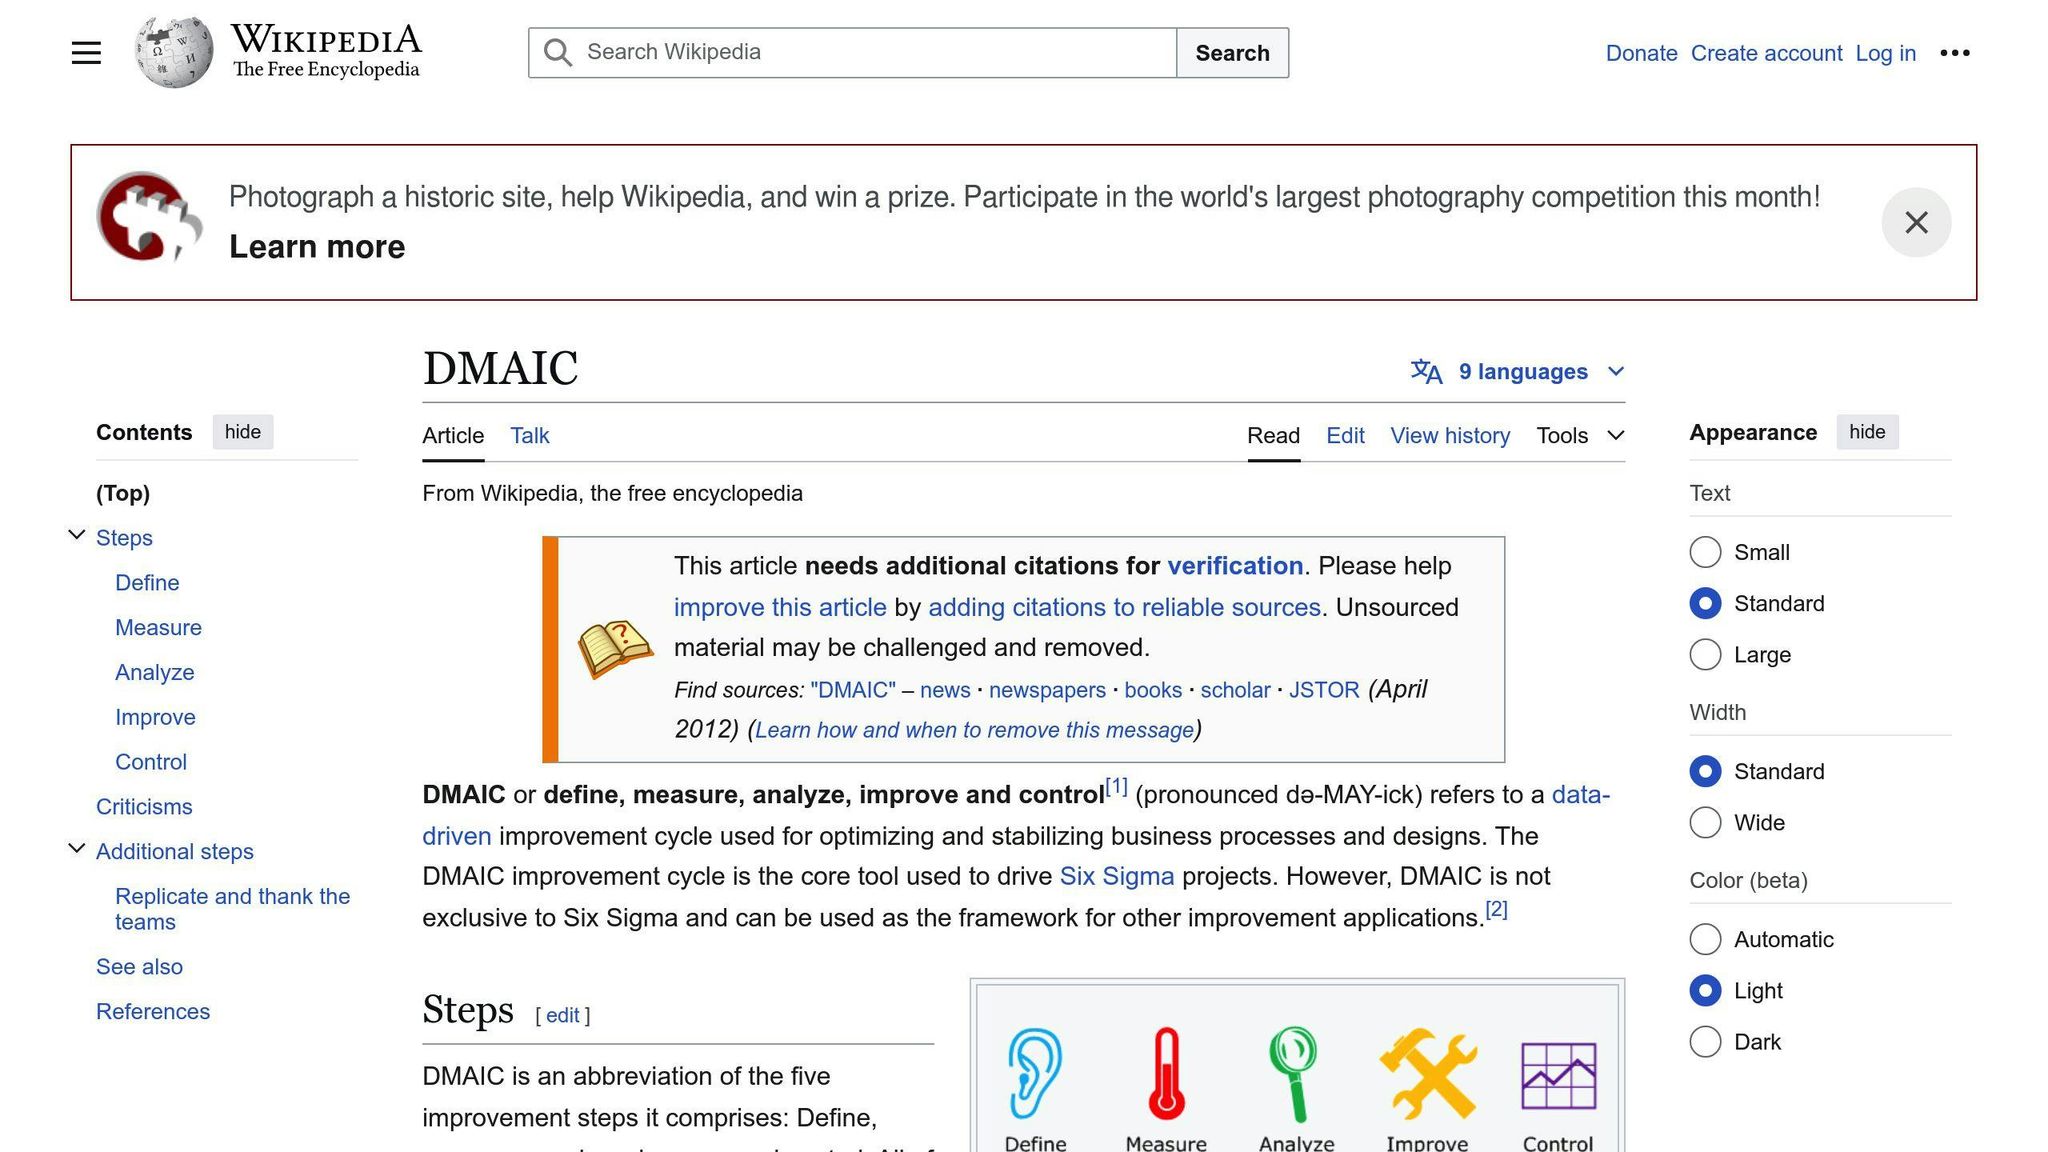Jump to References in contents
Screen dimensions: 2048x1152
[x=153, y=1012]
